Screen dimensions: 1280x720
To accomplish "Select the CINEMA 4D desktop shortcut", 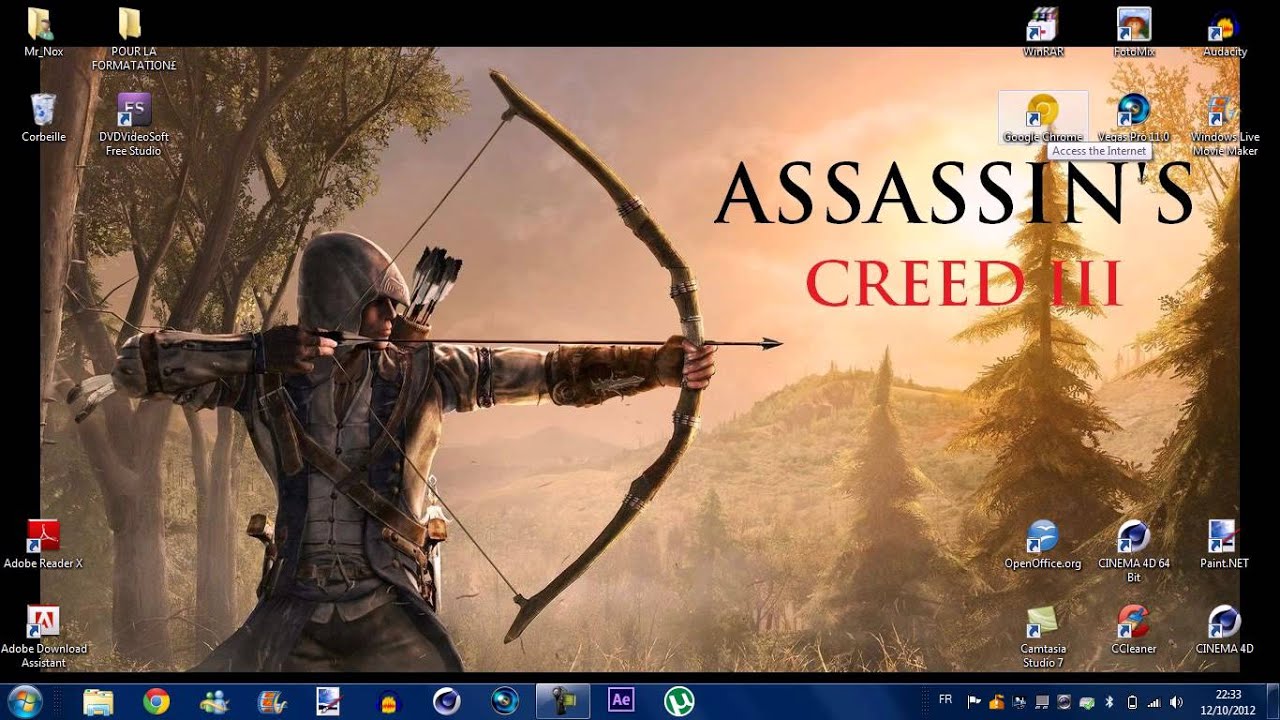I will pyautogui.click(x=1224, y=630).
